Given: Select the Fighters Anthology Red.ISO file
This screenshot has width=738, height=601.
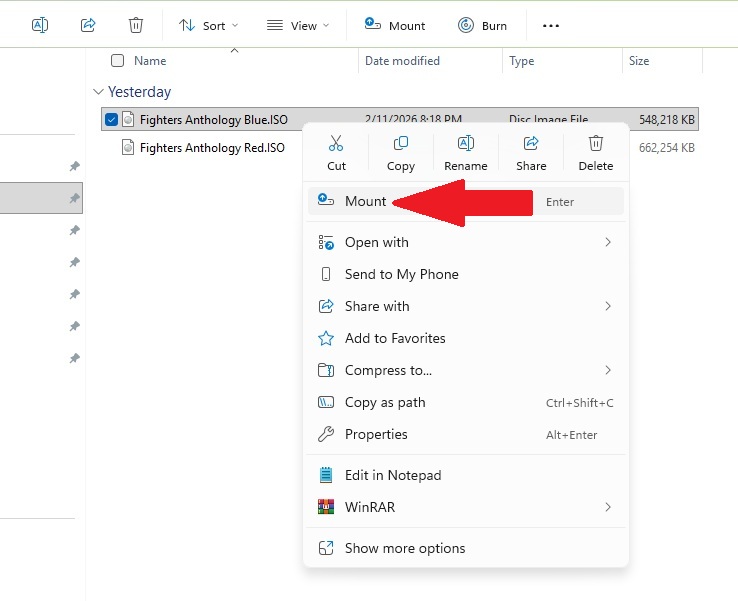Looking at the screenshot, I should click(x=212, y=148).
